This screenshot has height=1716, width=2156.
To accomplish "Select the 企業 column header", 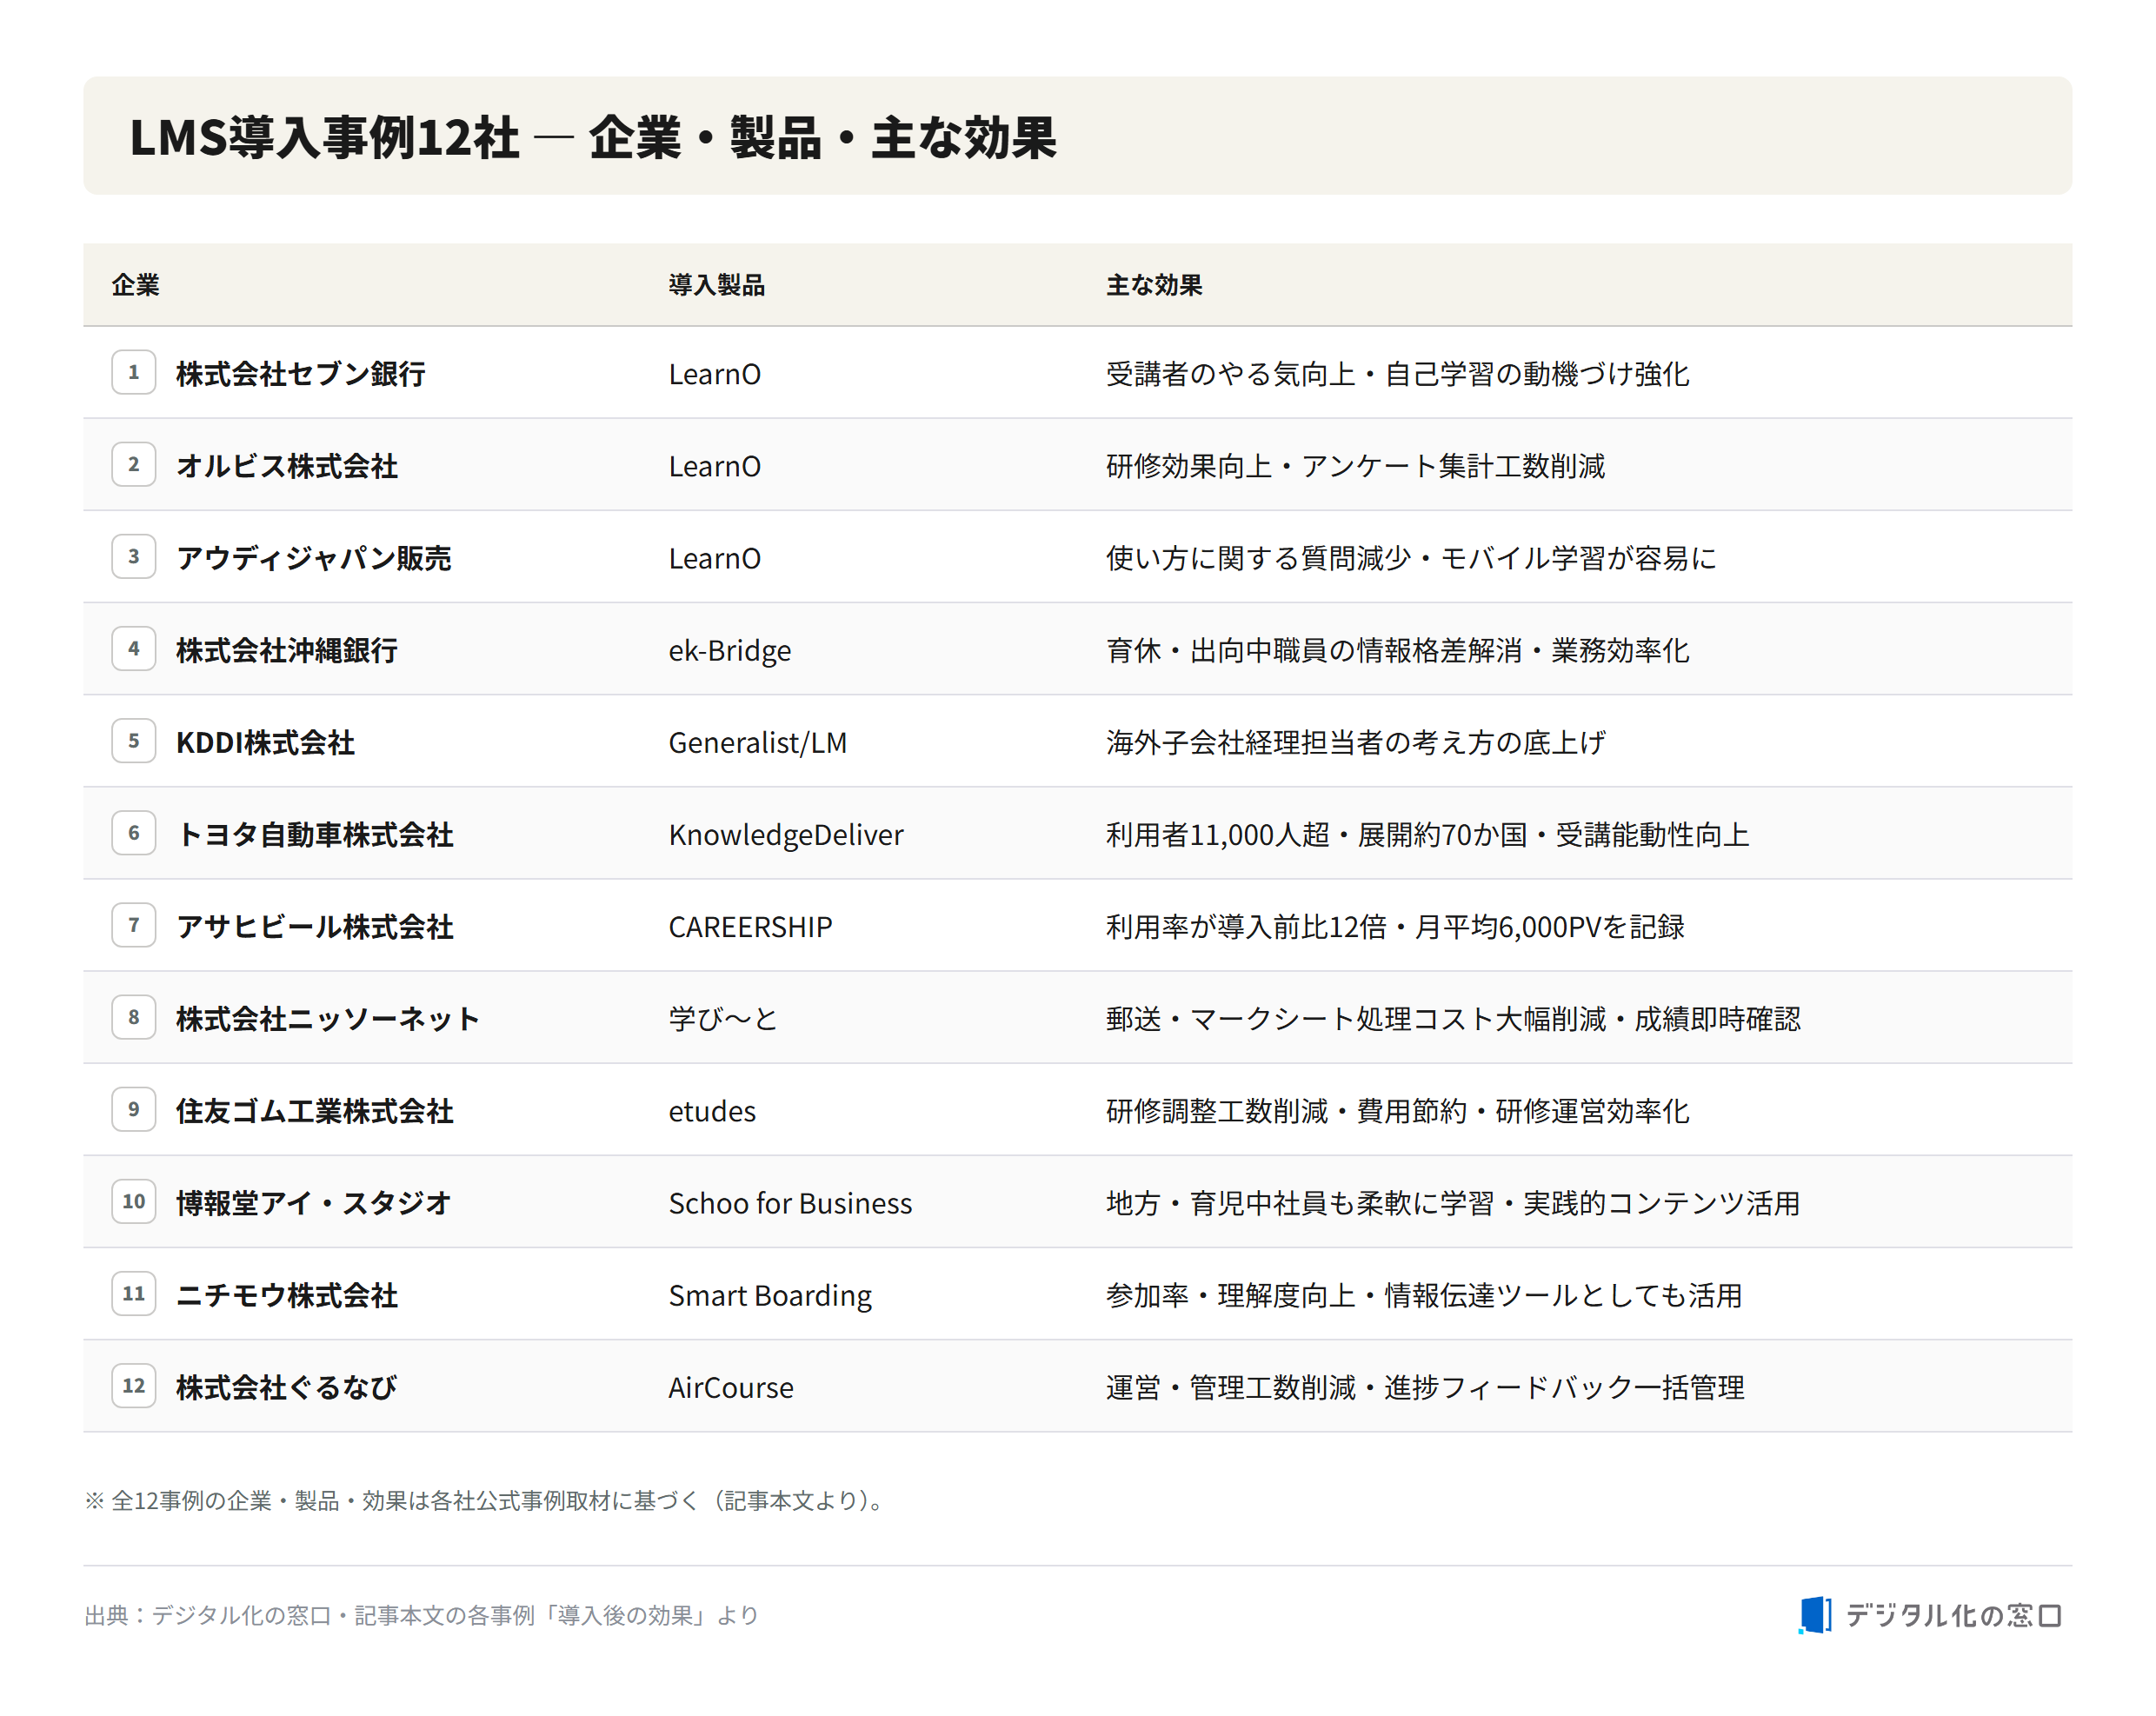I will 135,285.
